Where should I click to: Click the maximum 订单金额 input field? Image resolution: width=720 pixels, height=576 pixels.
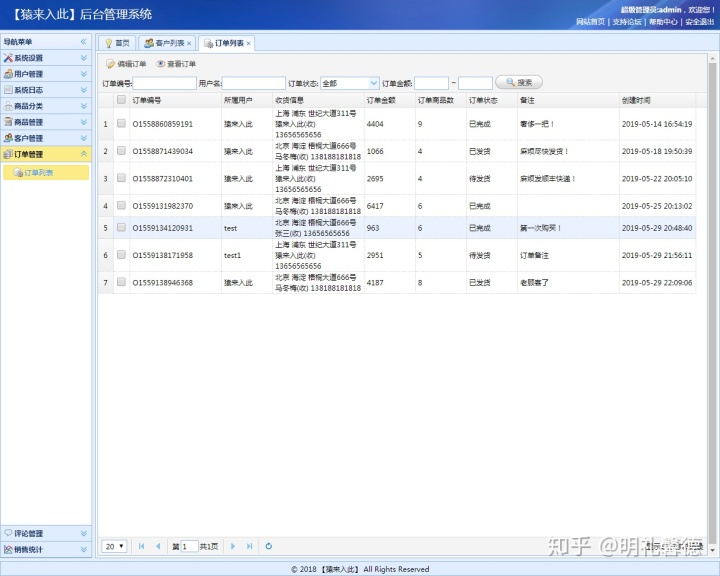475,83
